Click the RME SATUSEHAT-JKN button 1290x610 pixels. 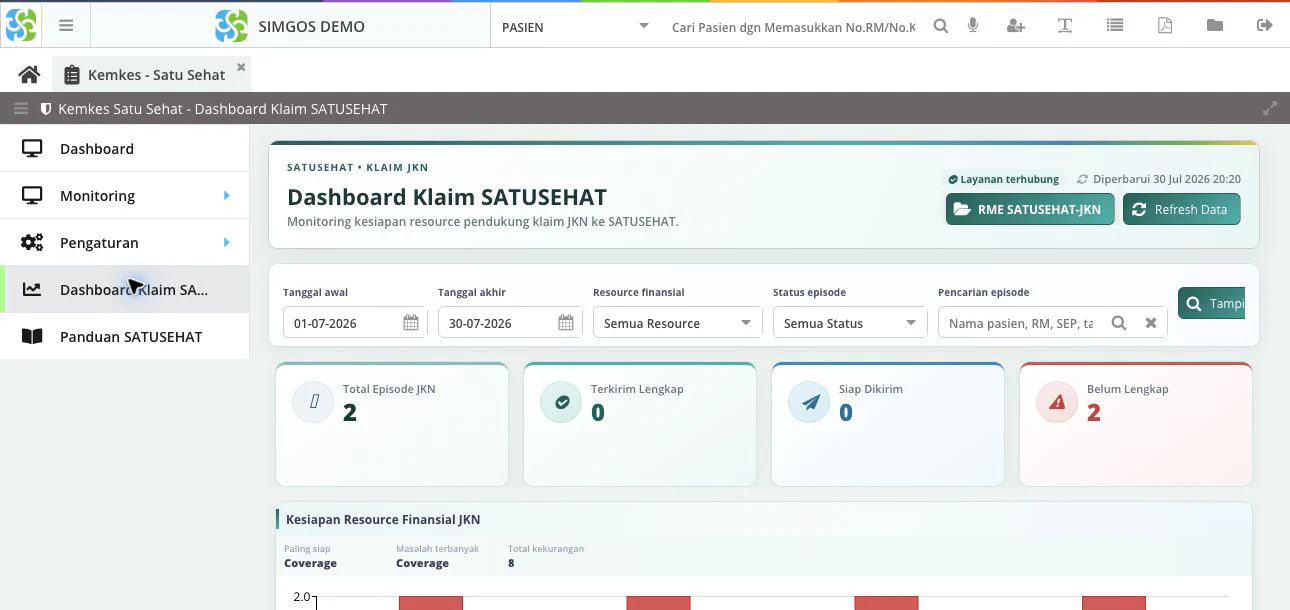point(1030,210)
